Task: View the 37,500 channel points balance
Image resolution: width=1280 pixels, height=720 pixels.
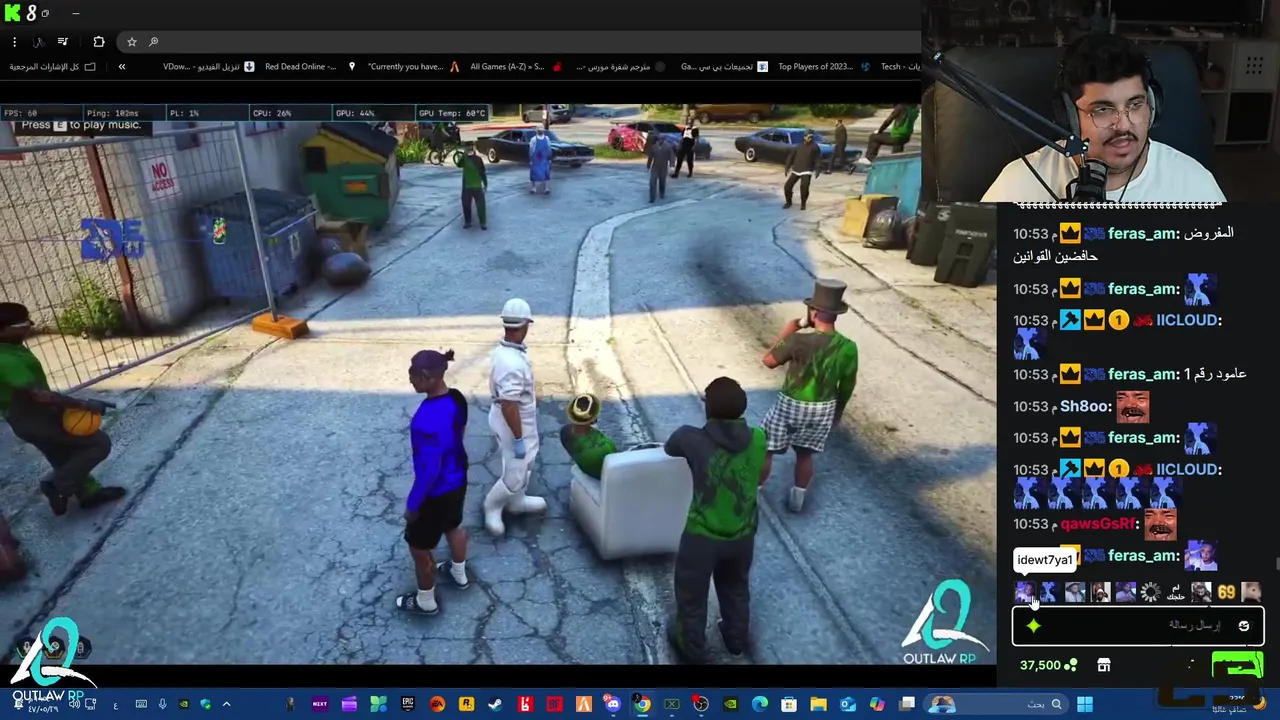Action: [1048, 665]
